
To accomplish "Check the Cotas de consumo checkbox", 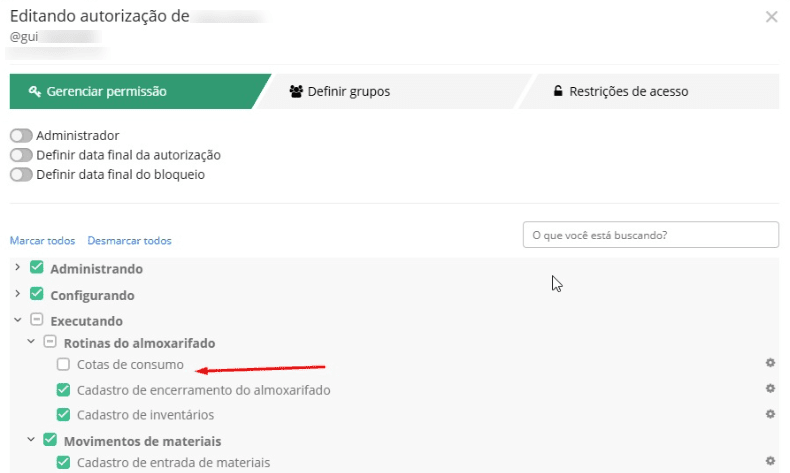I will point(63,364).
